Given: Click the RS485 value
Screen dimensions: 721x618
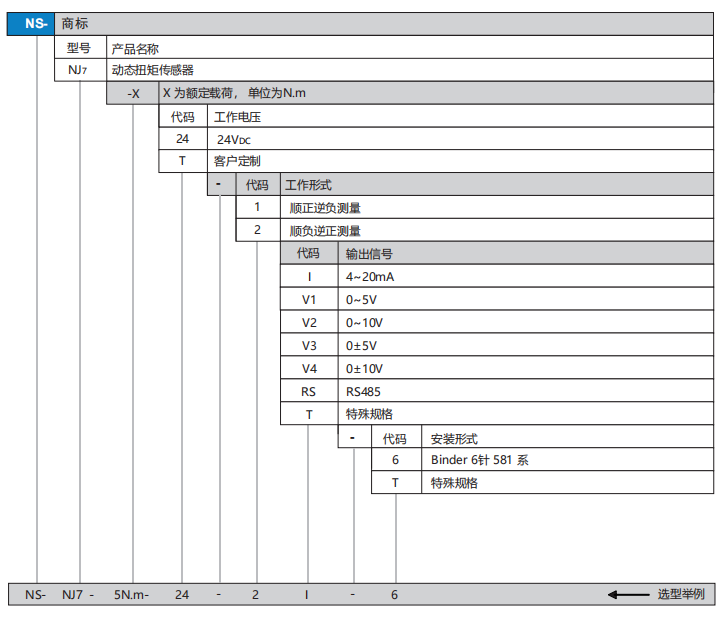Looking at the screenshot, I should [x=363, y=392].
